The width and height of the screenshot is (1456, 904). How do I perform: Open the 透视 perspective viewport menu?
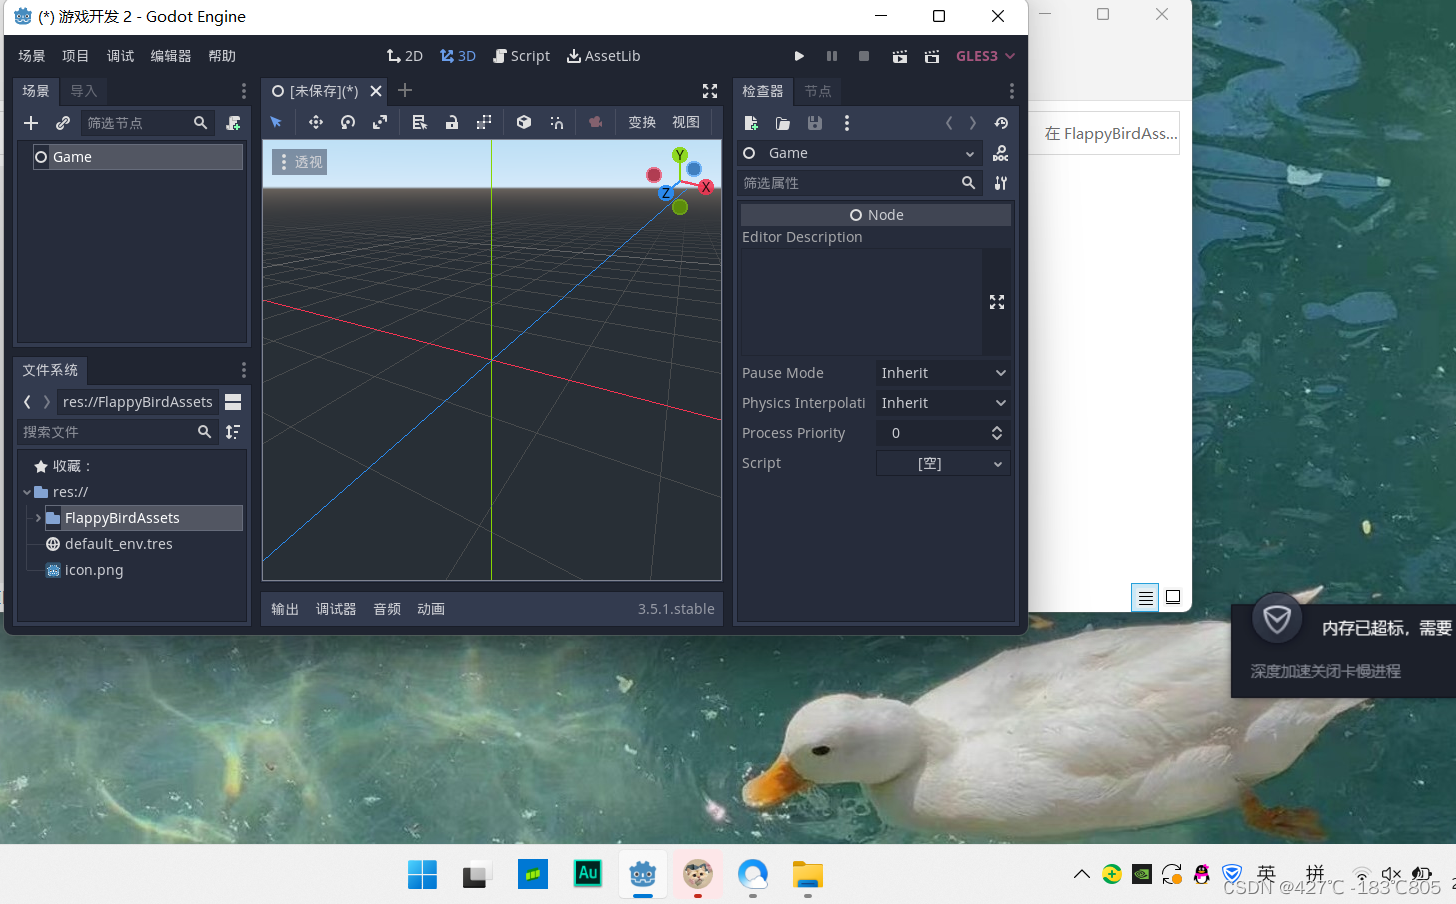coord(300,162)
